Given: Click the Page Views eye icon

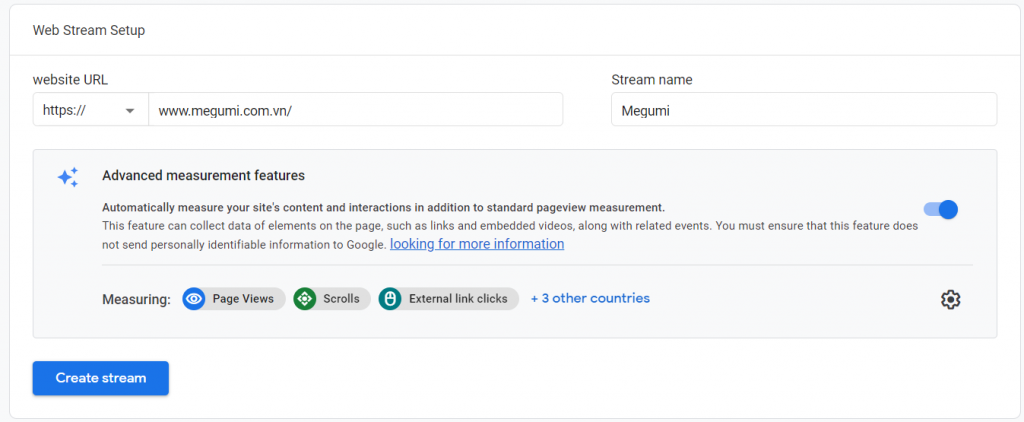Looking at the screenshot, I should [194, 299].
